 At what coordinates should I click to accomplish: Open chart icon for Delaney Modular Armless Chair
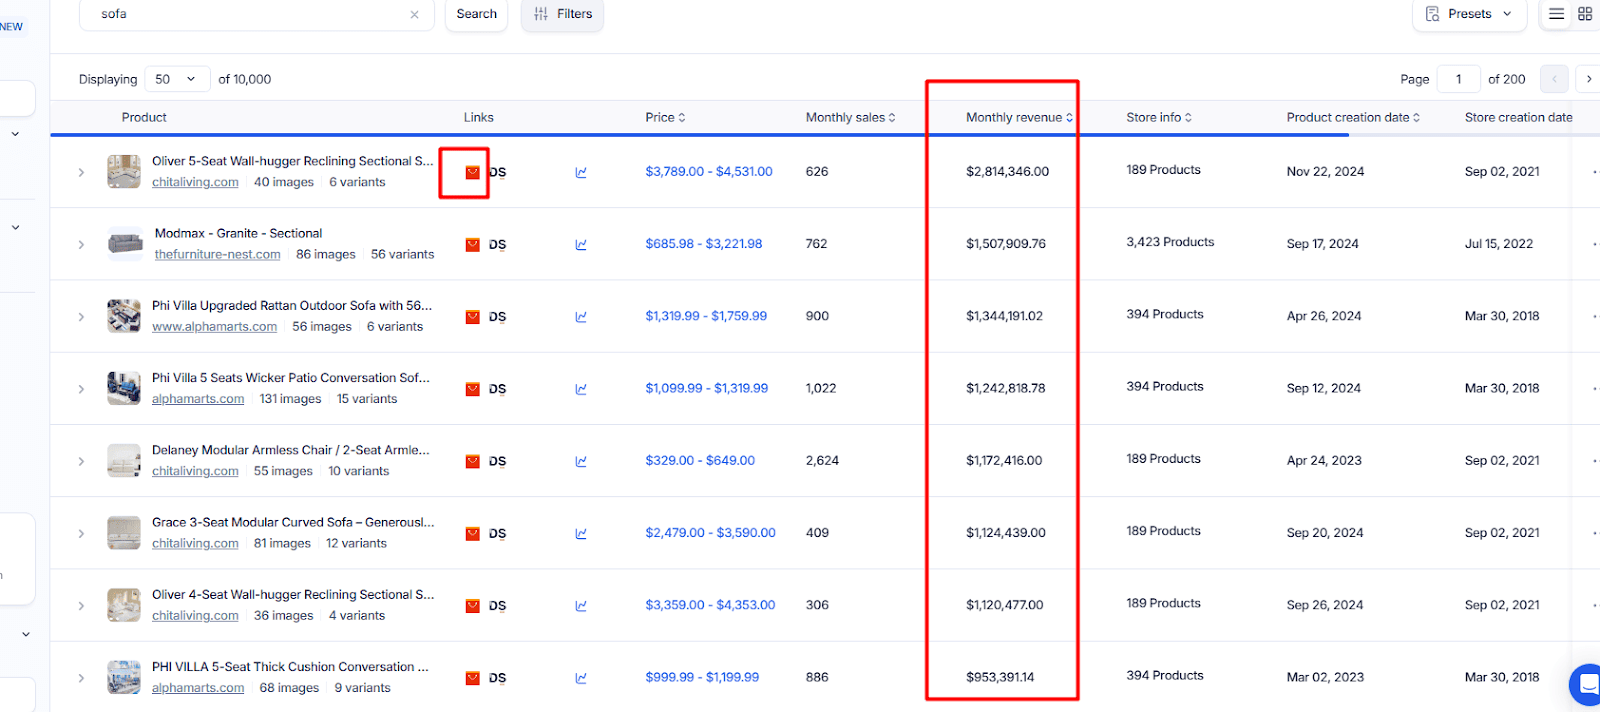[581, 462]
